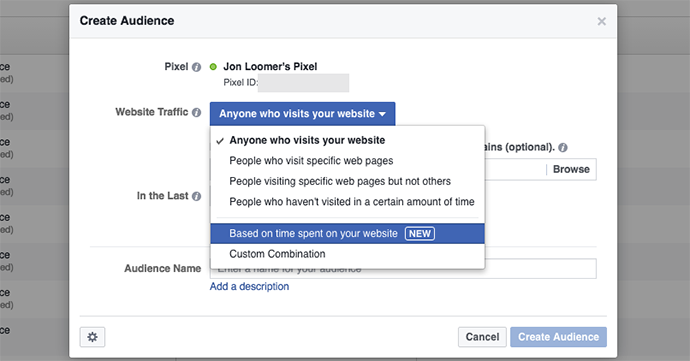Click the Cancel button

point(482,337)
